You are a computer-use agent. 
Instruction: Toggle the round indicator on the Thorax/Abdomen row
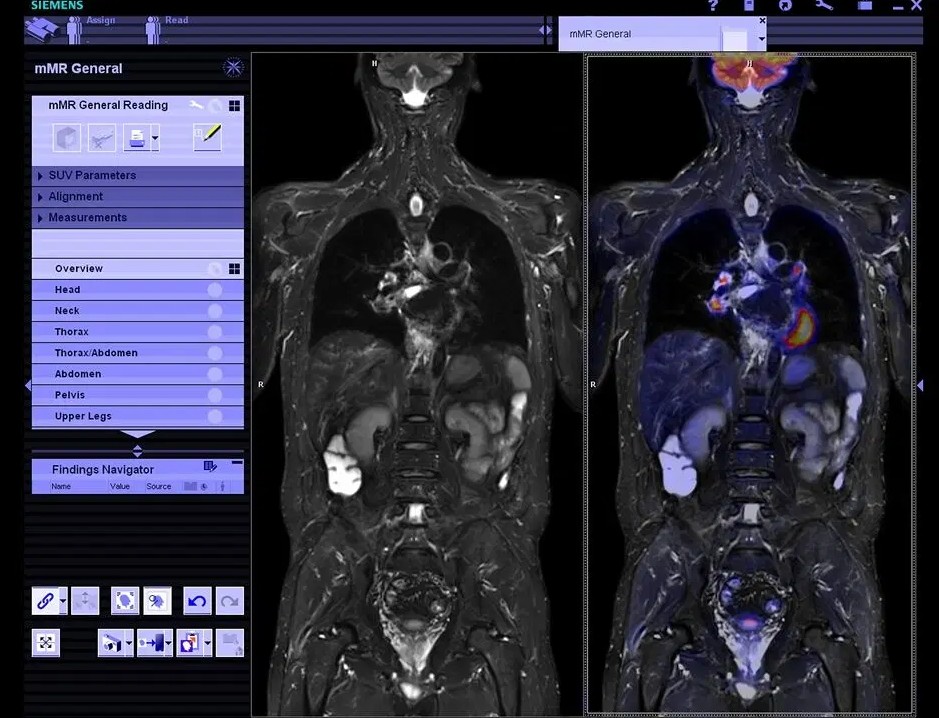pyautogui.click(x=214, y=353)
